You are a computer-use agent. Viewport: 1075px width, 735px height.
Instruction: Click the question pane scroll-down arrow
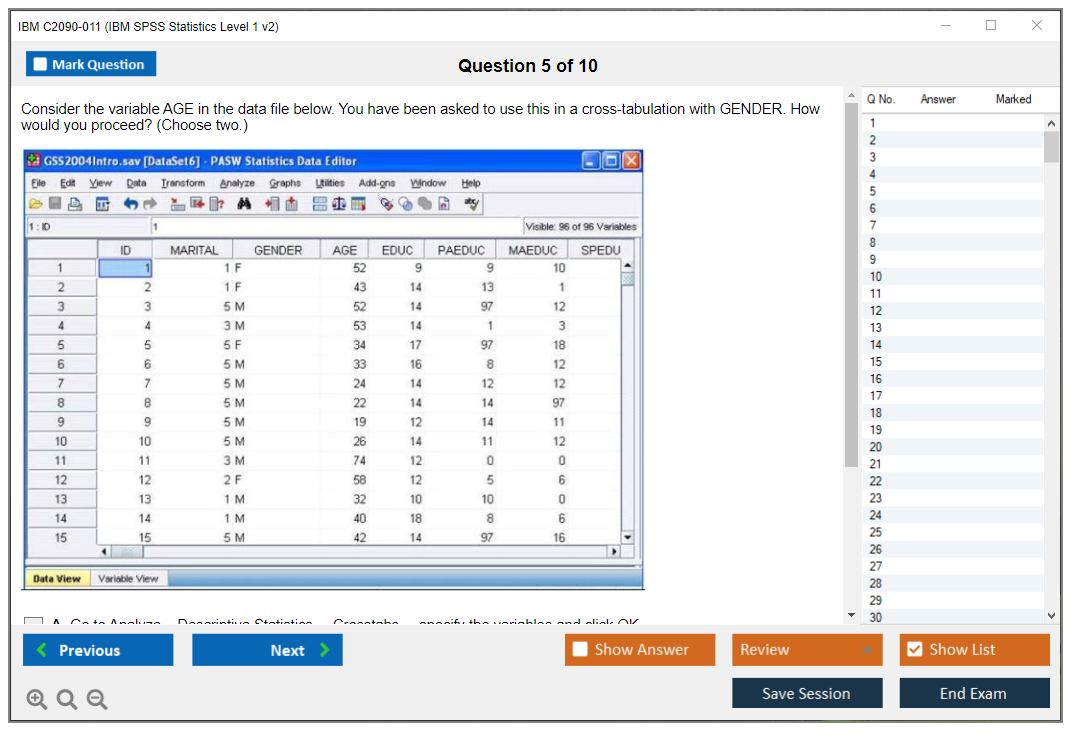851,616
